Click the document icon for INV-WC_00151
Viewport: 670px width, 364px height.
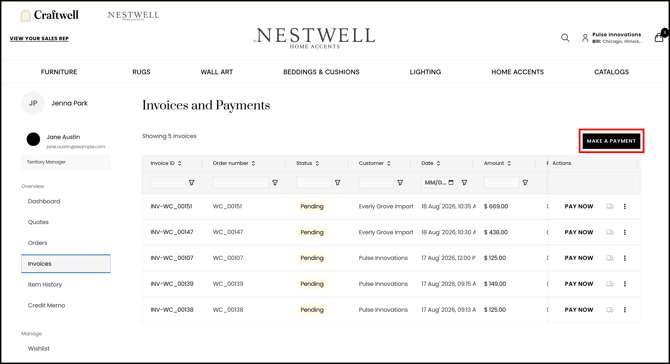click(x=610, y=206)
